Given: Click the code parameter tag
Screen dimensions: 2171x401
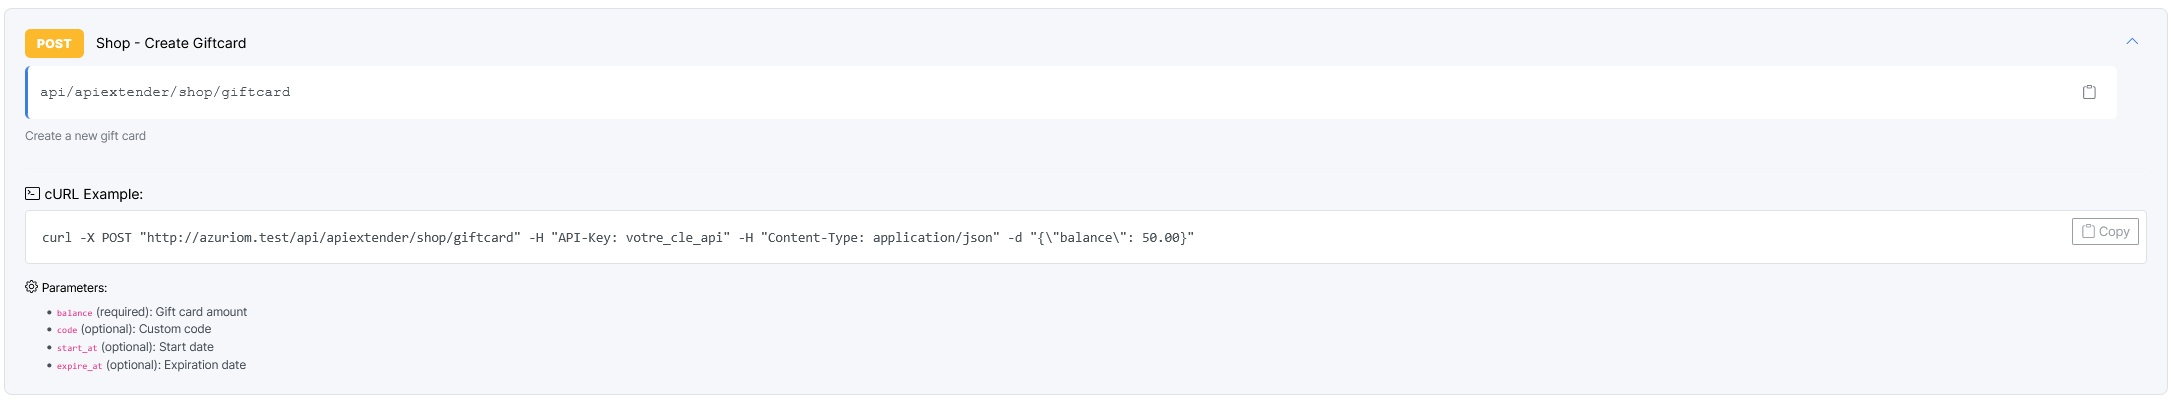Looking at the screenshot, I should coord(67,330).
